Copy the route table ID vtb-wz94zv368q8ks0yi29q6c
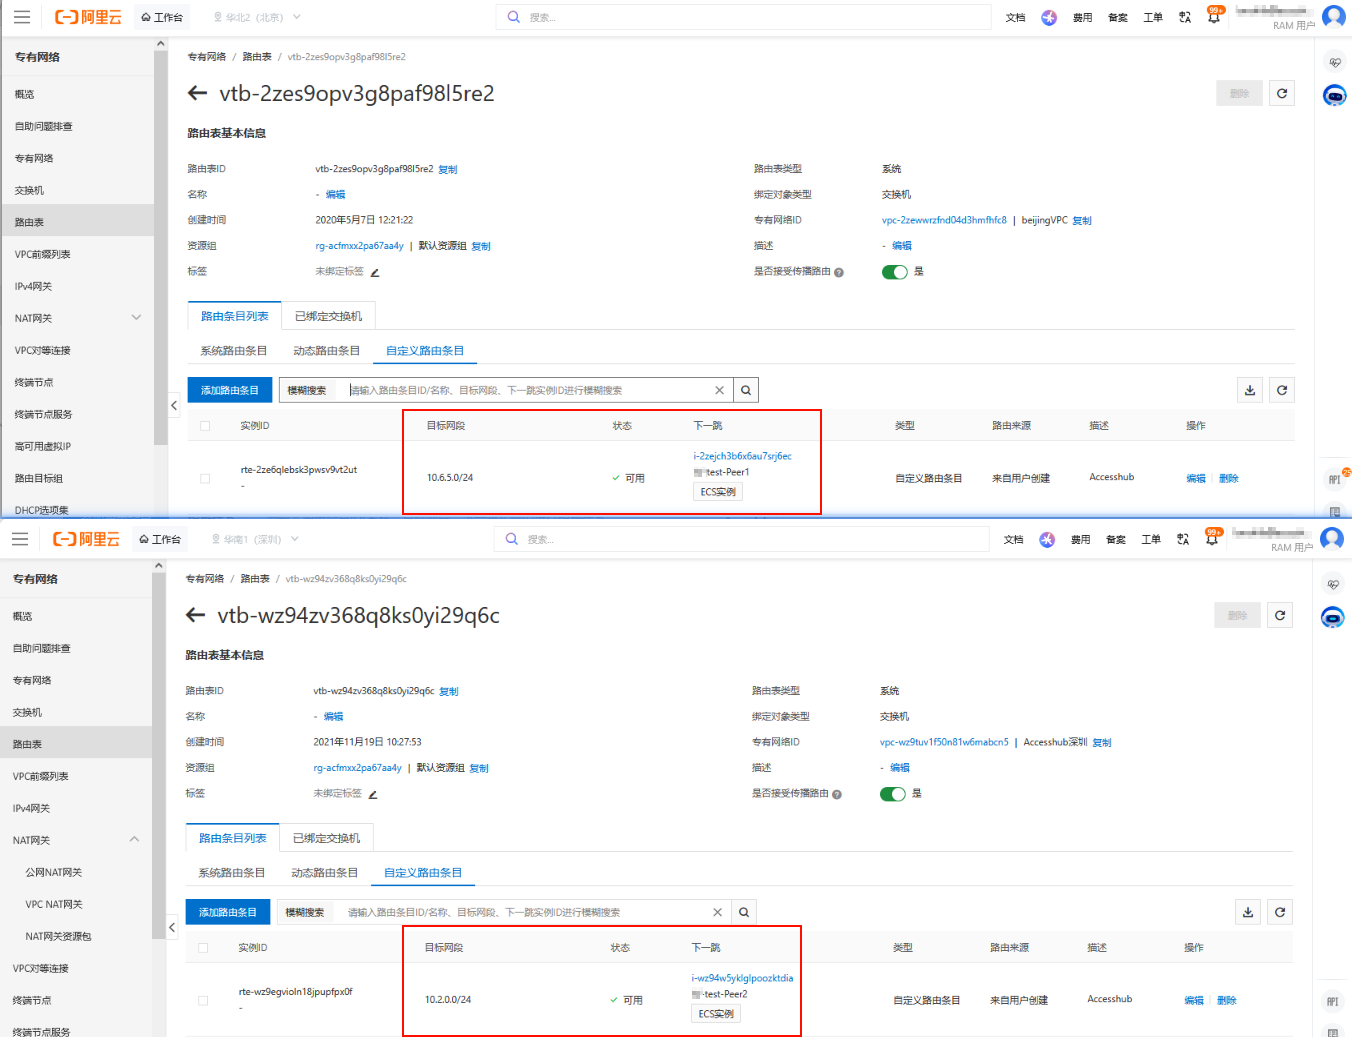 click(x=449, y=691)
